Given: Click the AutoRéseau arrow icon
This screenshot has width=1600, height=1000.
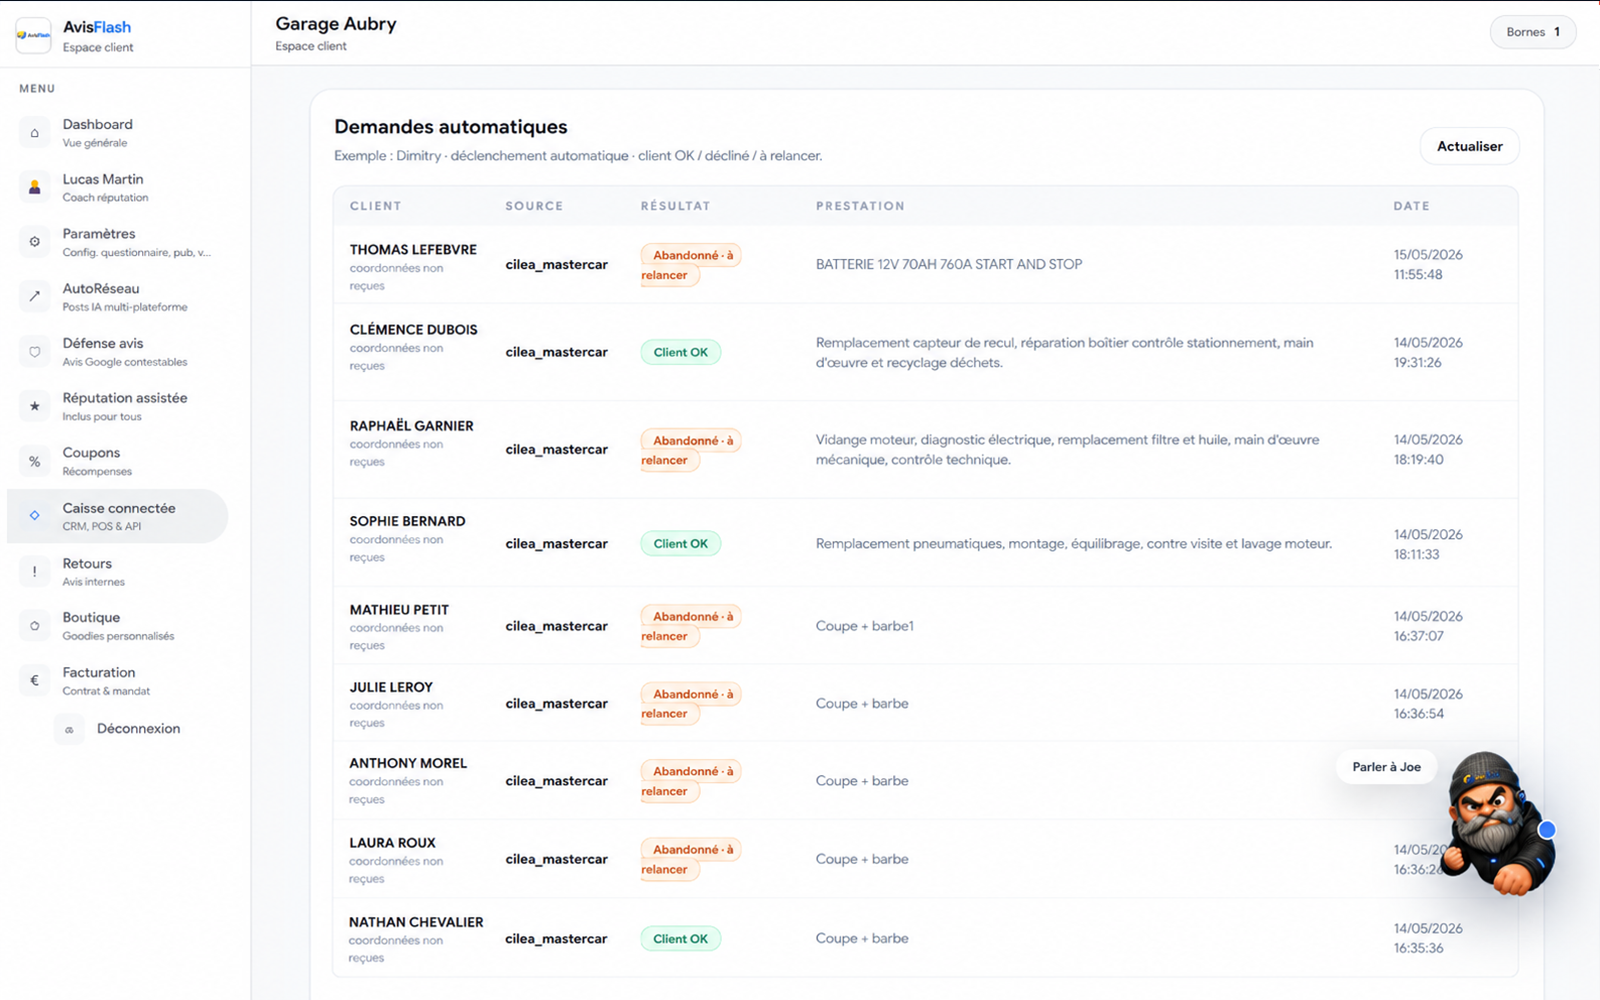Looking at the screenshot, I should click(x=35, y=296).
